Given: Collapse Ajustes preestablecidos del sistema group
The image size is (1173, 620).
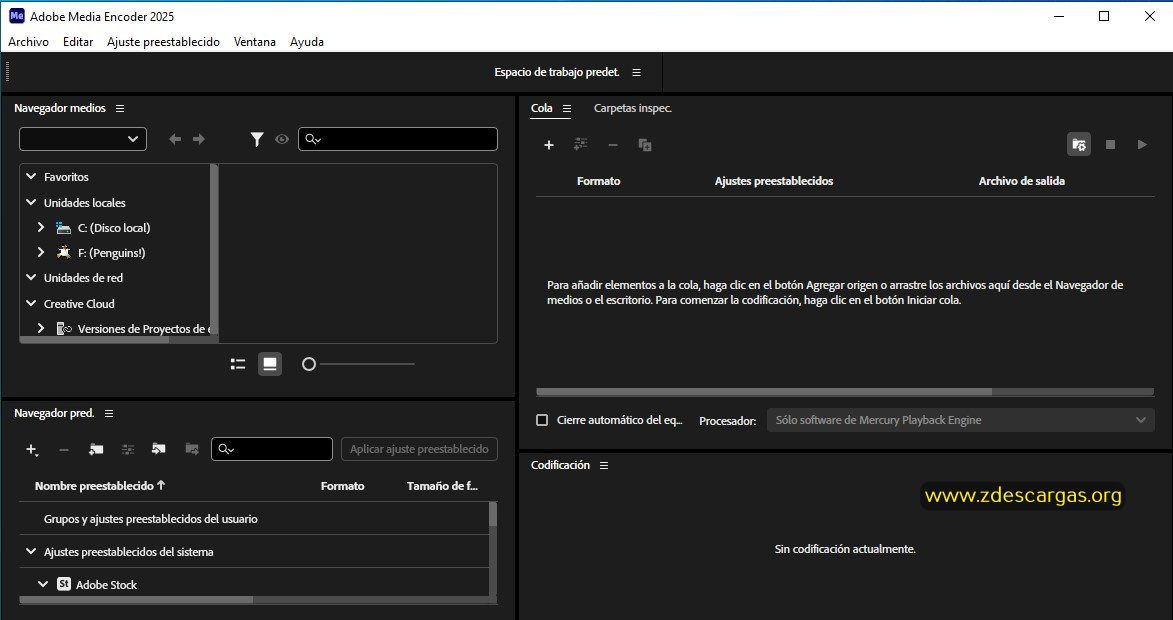Looking at the screenshot, I should tap(31, 552).
